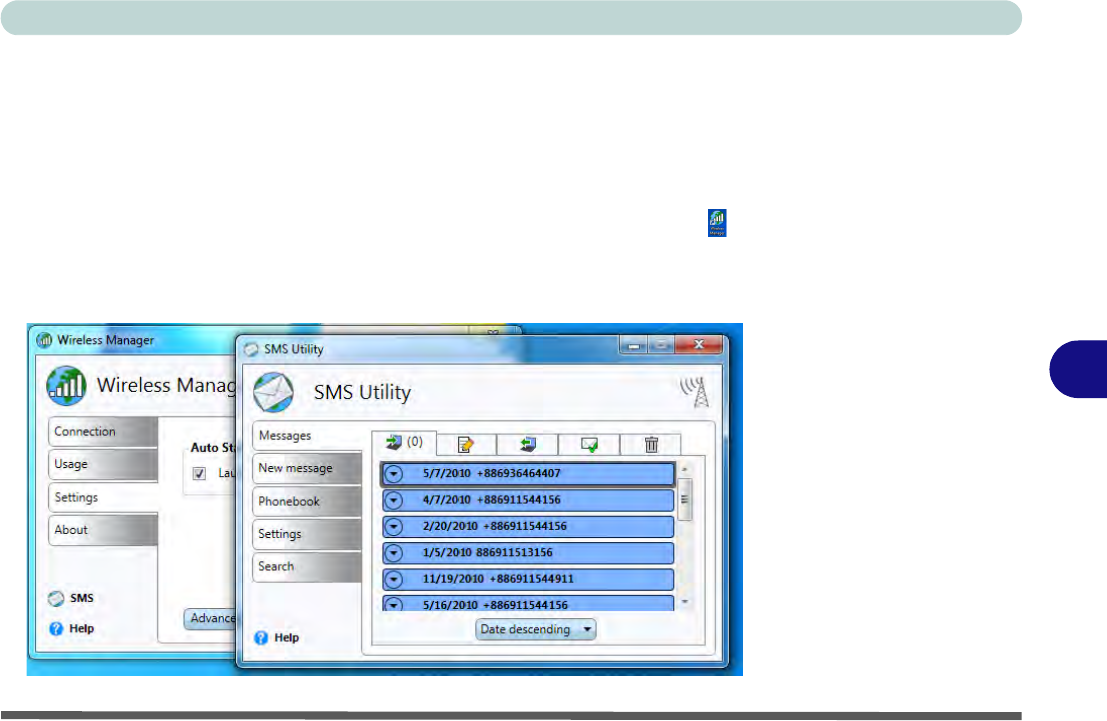
Task: Click the SMS icon in Wireless Manager
Action: tap(58, 599)
